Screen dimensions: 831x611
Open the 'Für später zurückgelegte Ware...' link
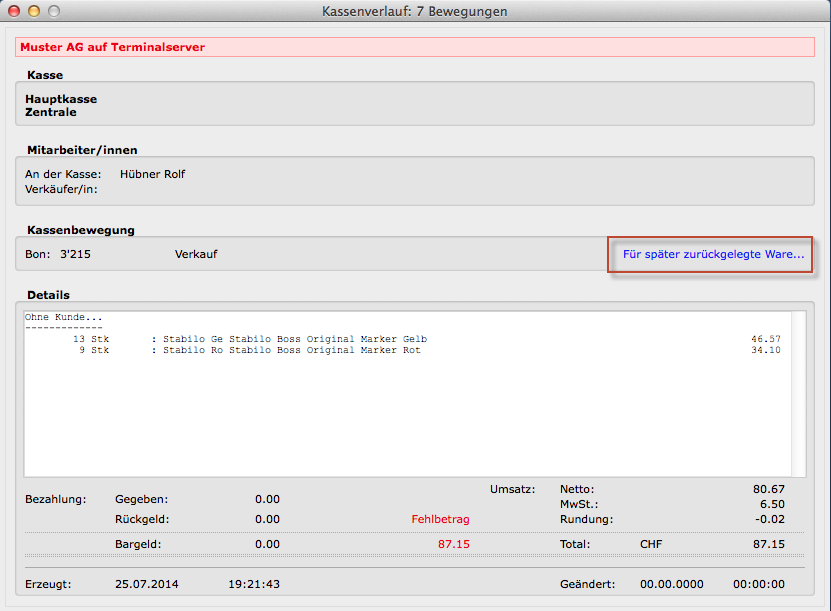click(713, 255)
